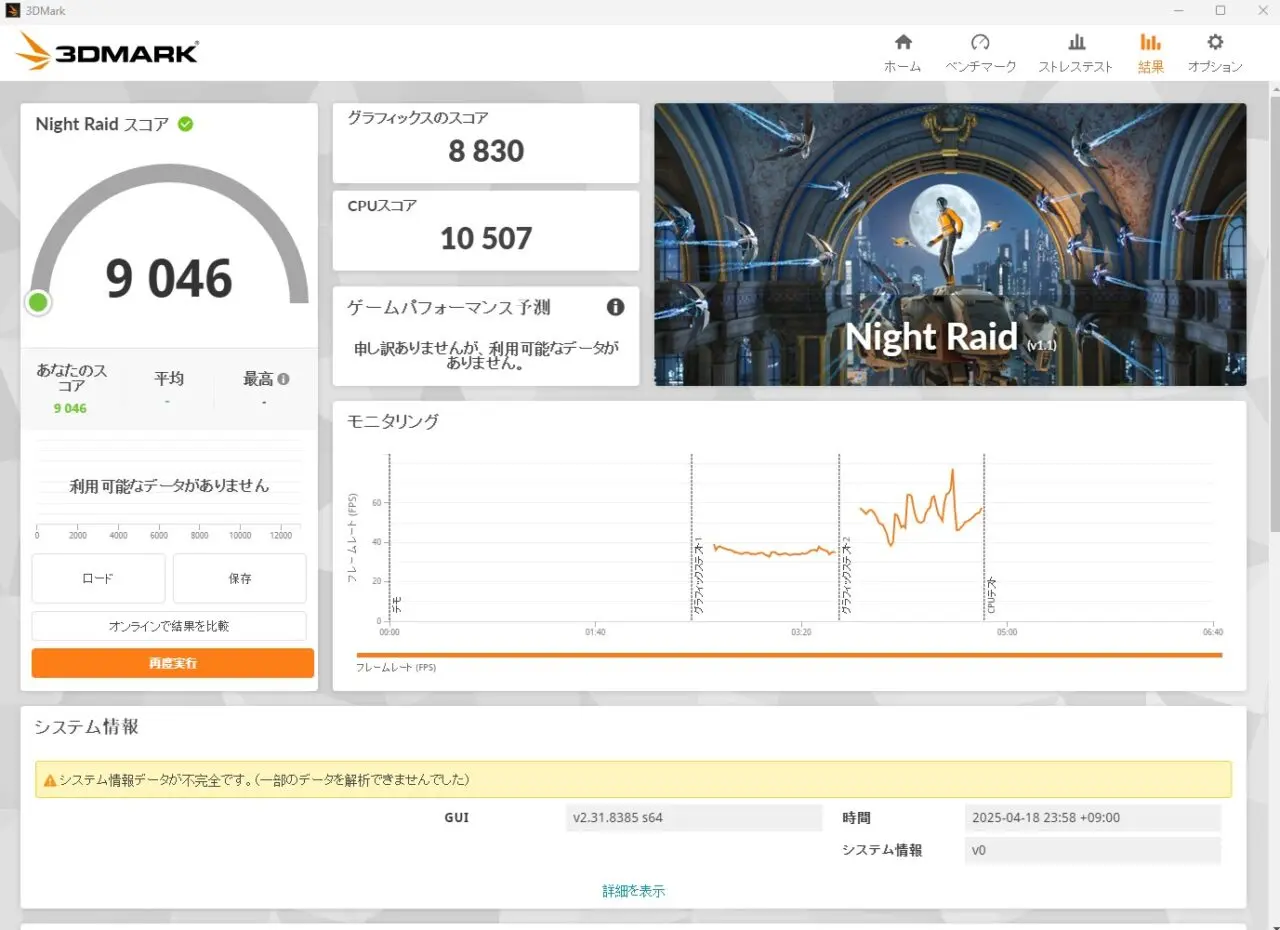The image size is (1280, 930).
Task: Click the オンラインで結果を比較 button
Action: click(x=169, y=626)
